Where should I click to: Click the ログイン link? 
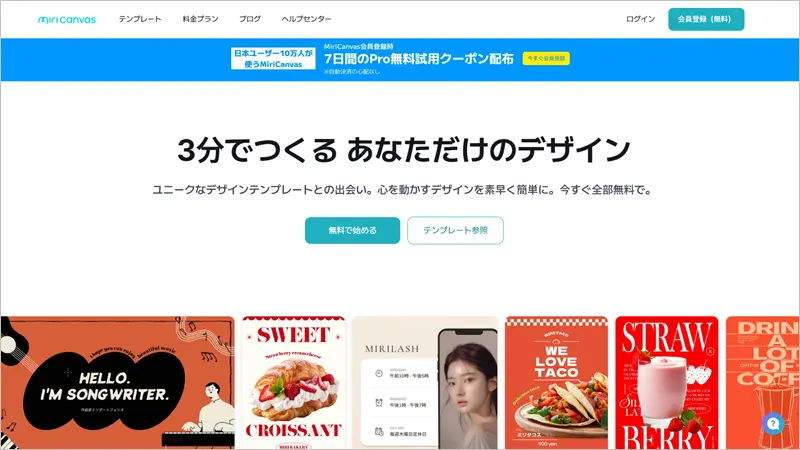coord(640,19)
